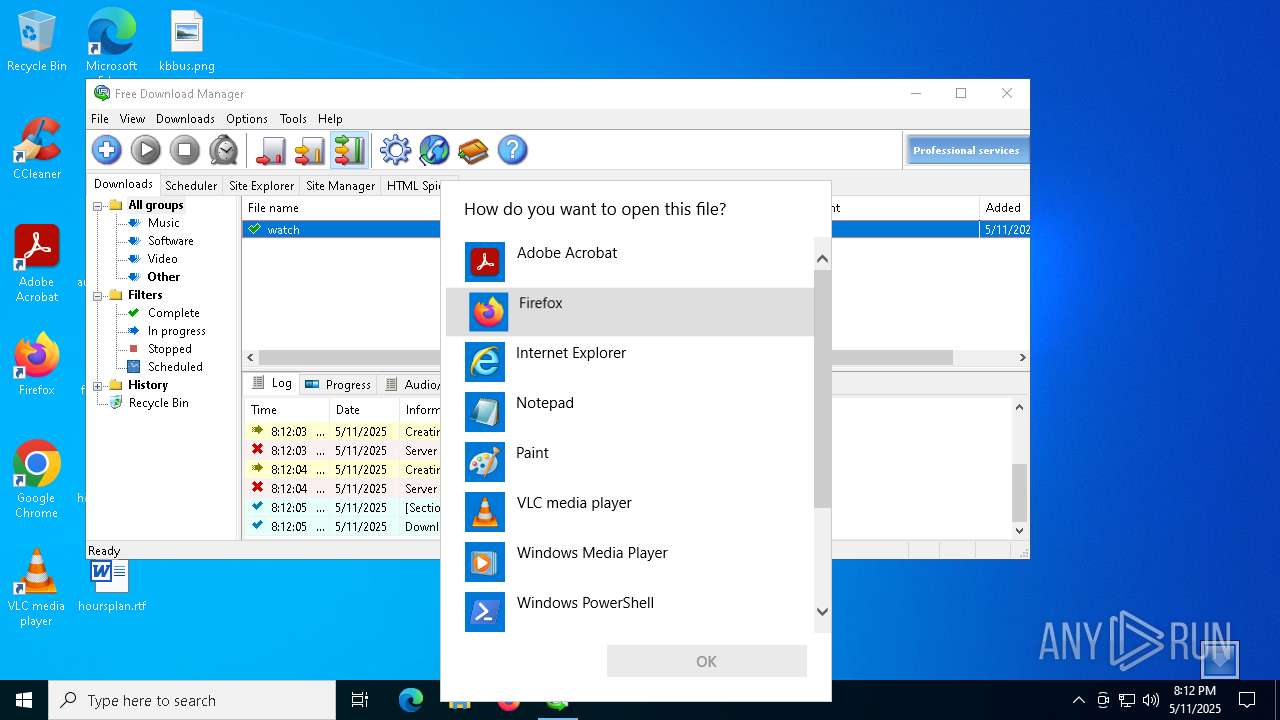This screenshot has width=1280, height=720.
Task: Choose Internet Explorer in the open-with list
Action: (x=630, y=362)
